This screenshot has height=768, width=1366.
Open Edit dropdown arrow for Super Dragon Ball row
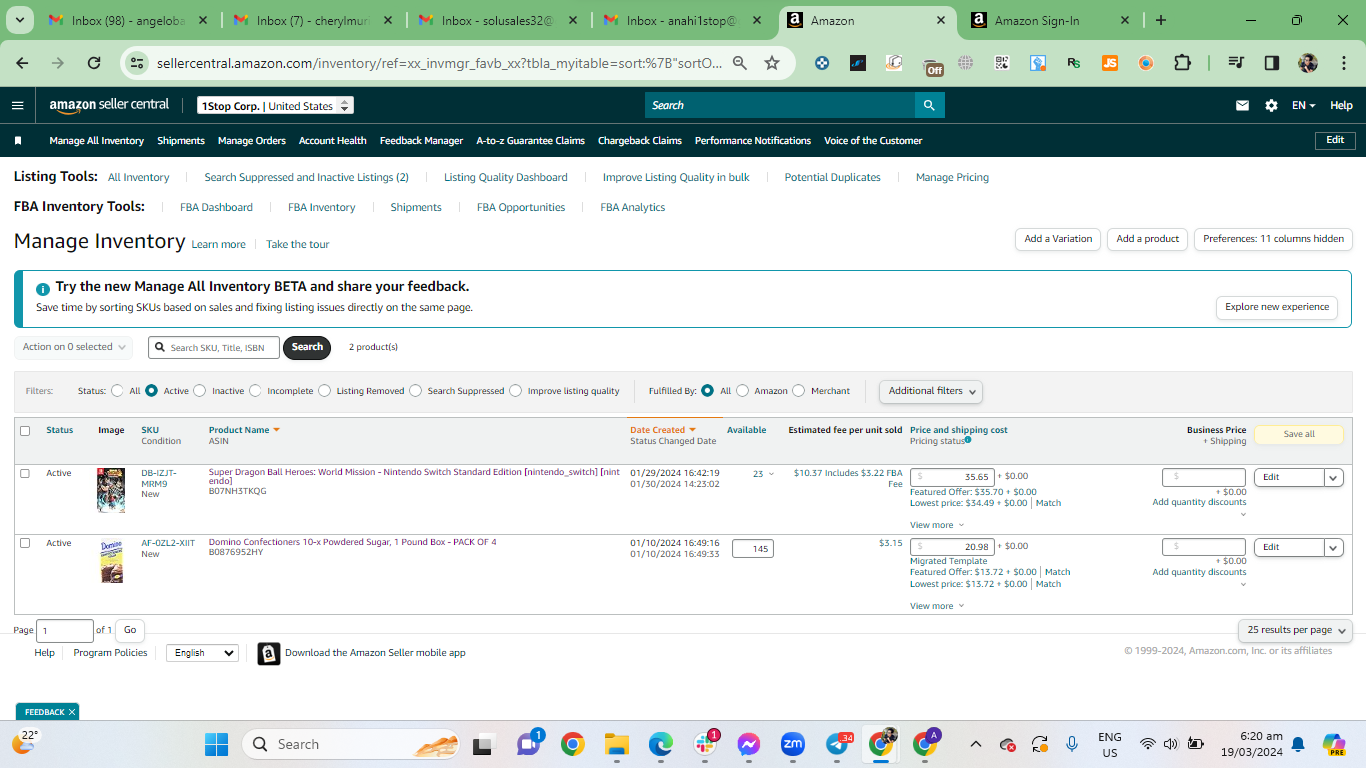point(1334,477)
